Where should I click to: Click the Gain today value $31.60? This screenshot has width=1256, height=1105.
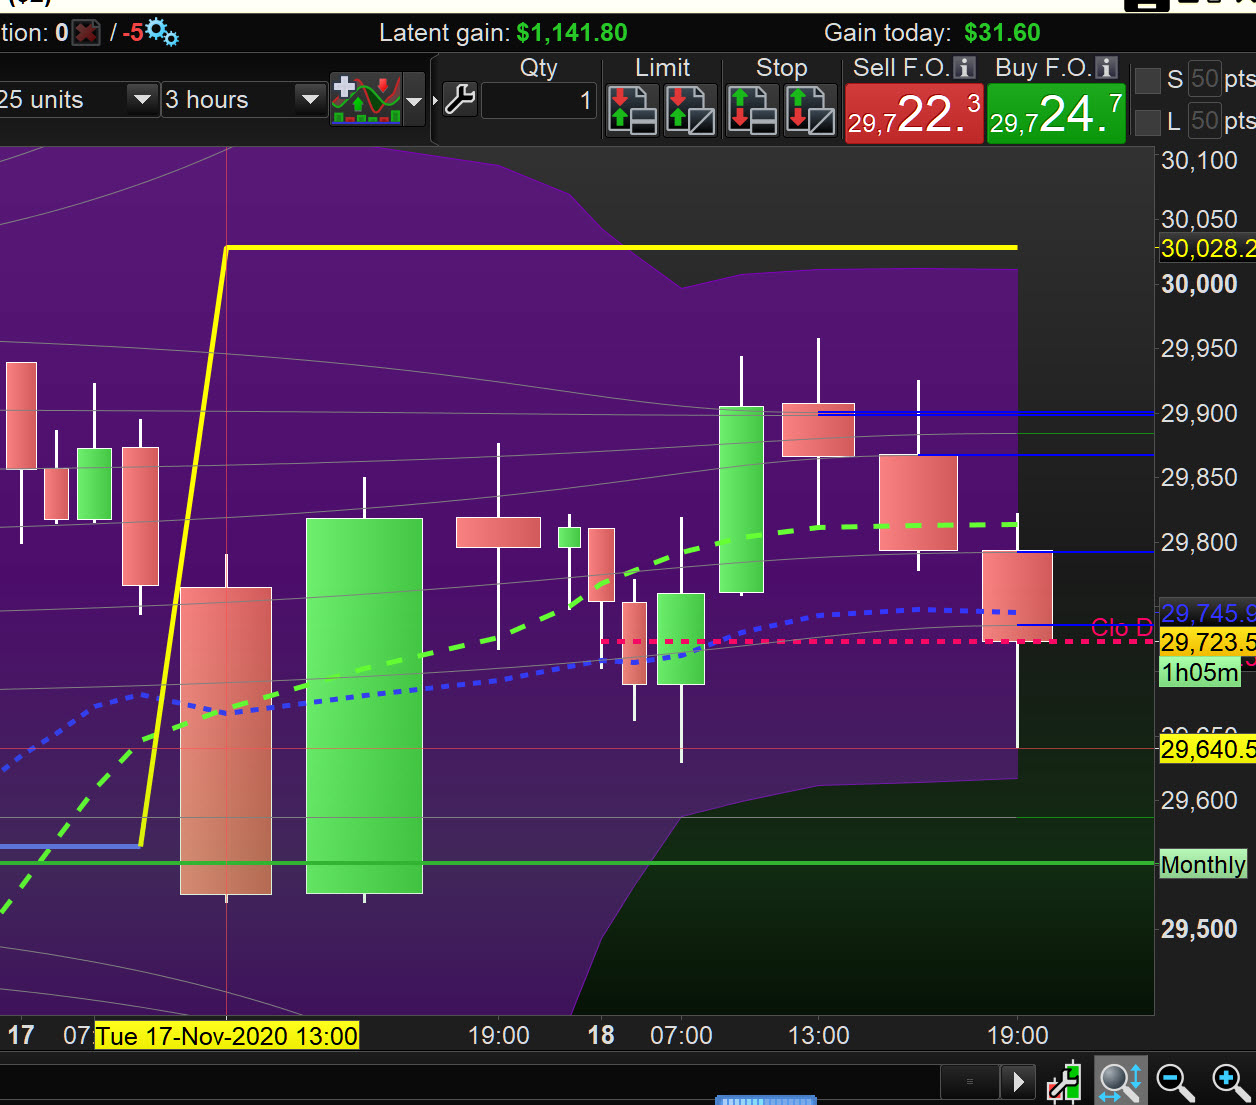(1002, 33)
